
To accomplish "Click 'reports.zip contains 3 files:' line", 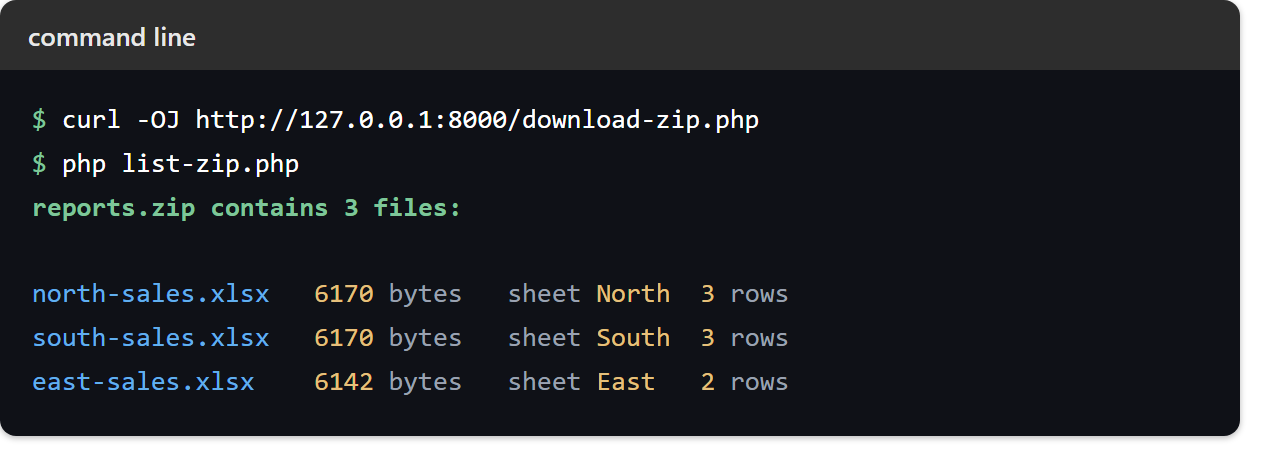I will [x=247, y=209].
